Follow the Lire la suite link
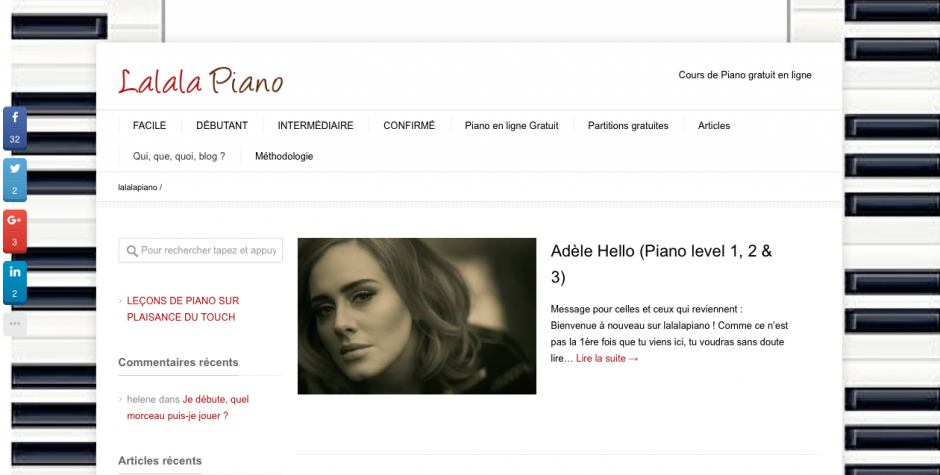The image size is (940, 475). (x=607, y=358)
